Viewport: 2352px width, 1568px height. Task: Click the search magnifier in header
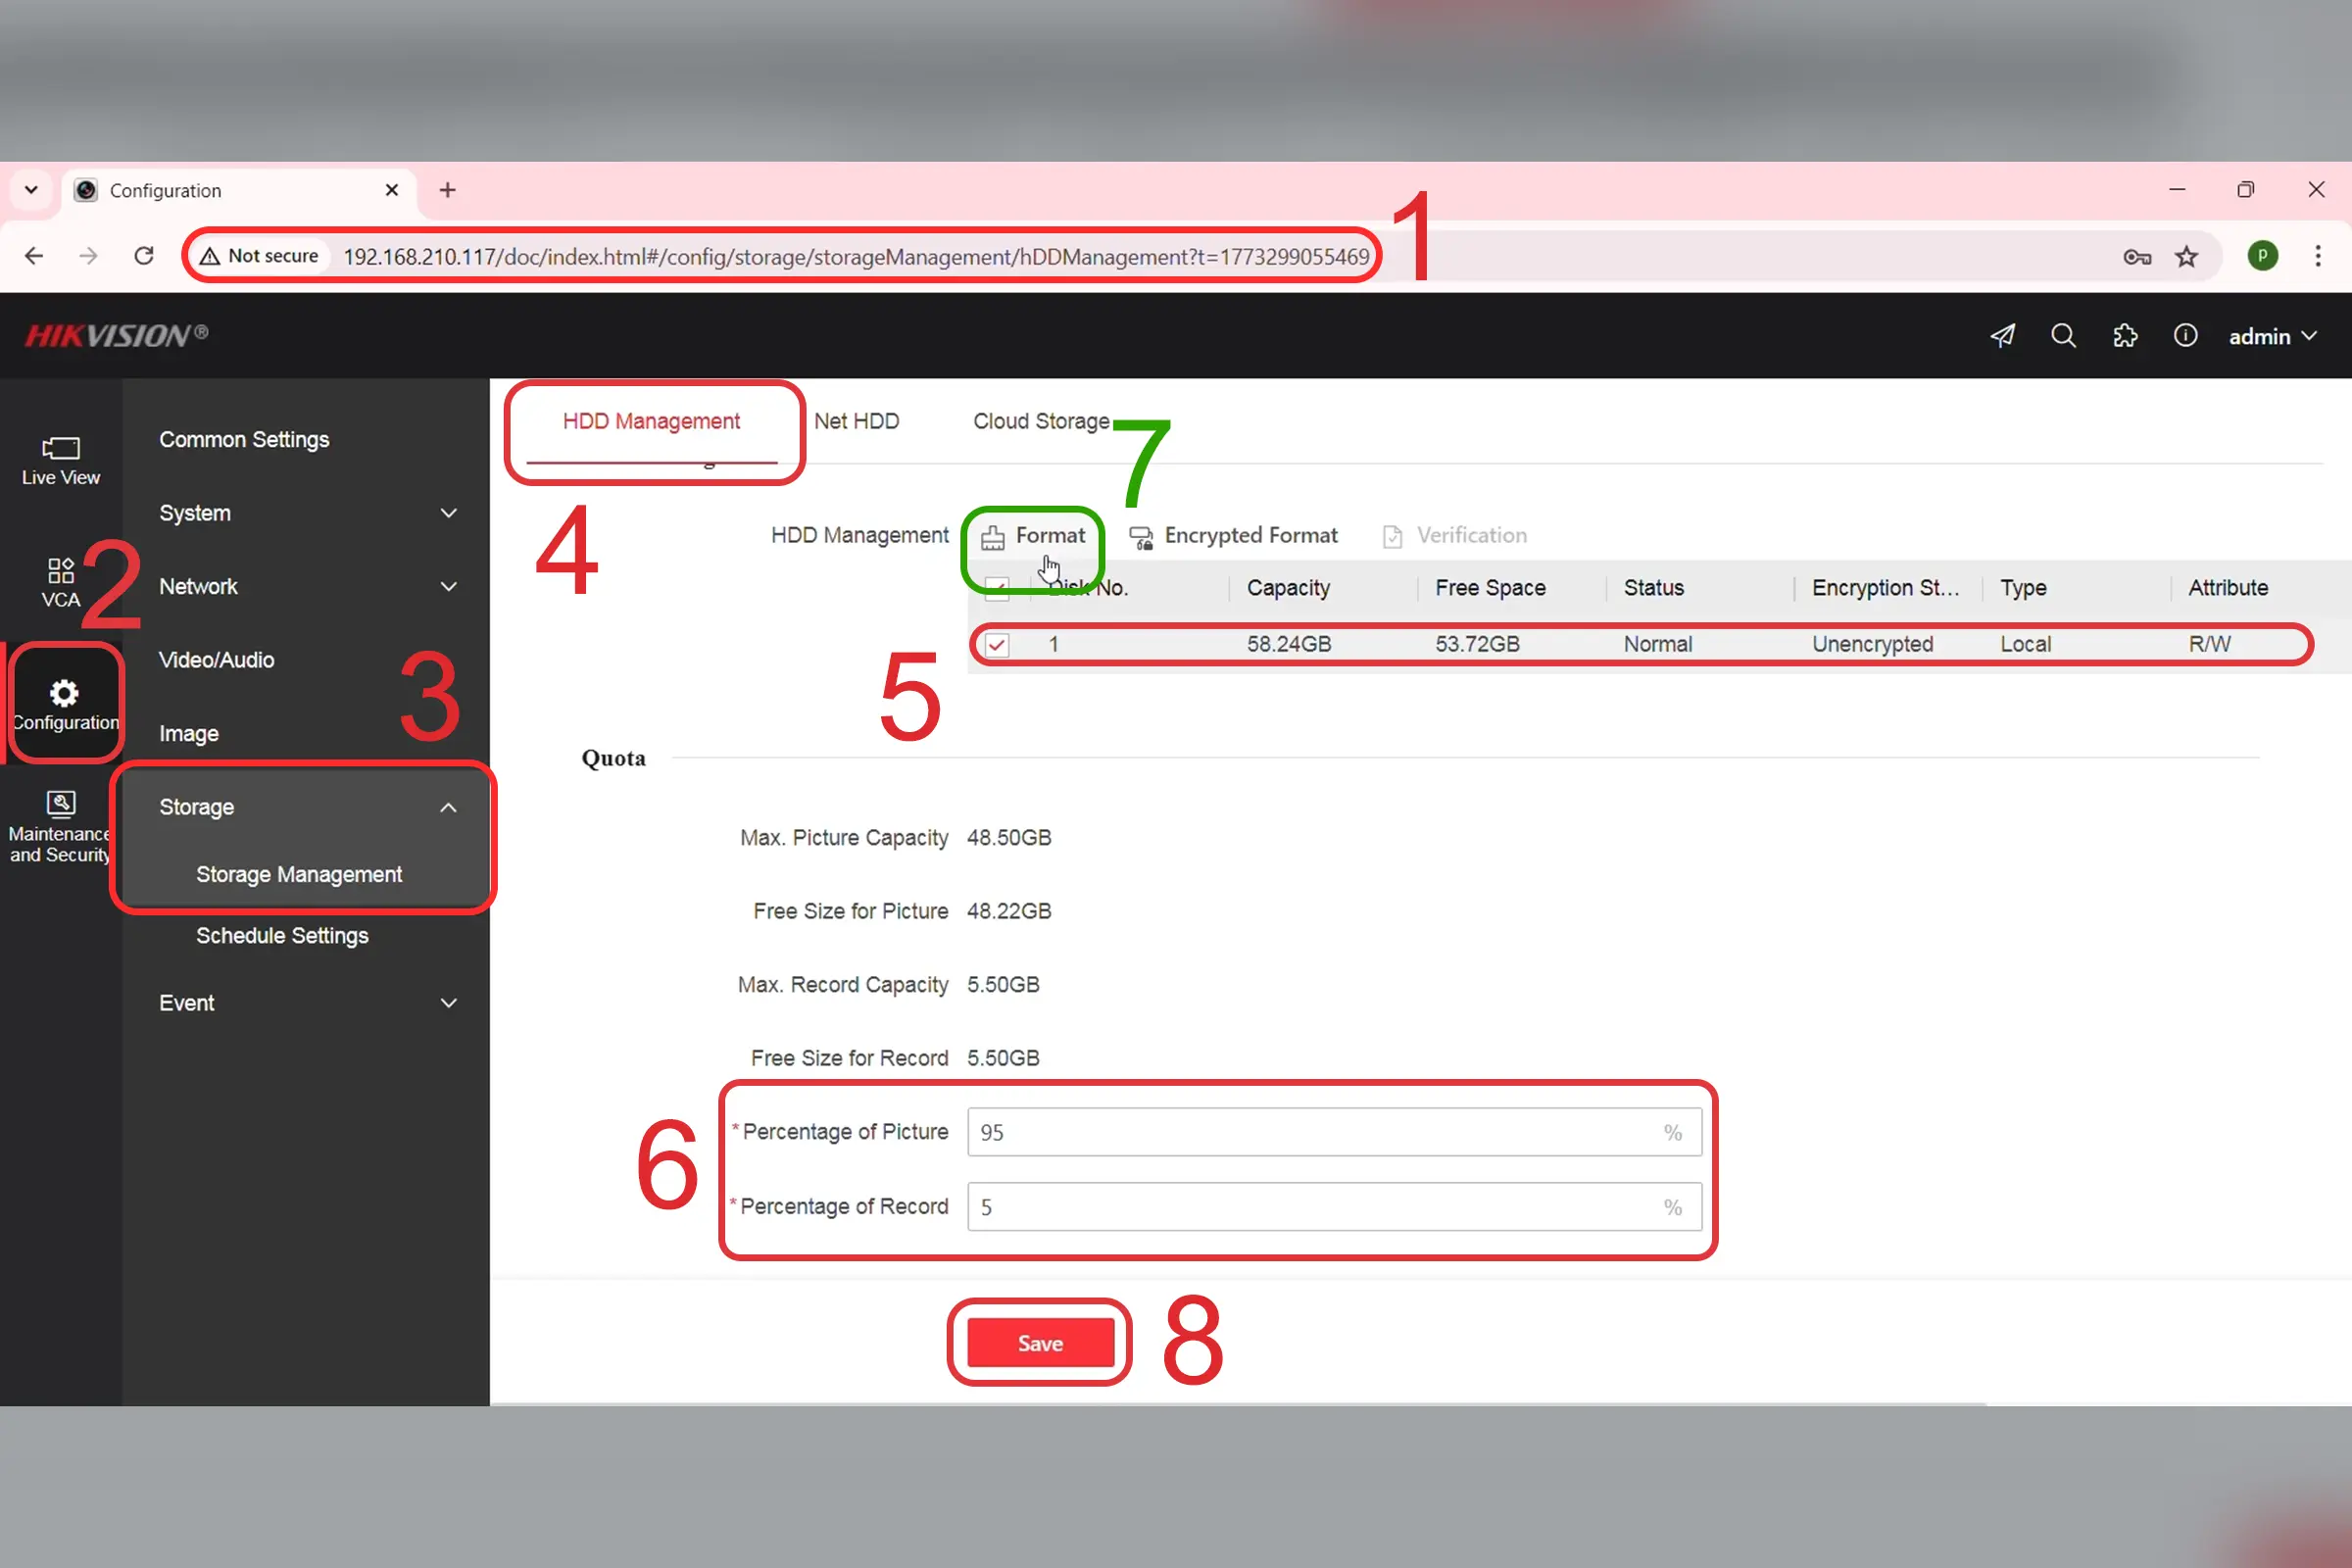point(2063,336)
